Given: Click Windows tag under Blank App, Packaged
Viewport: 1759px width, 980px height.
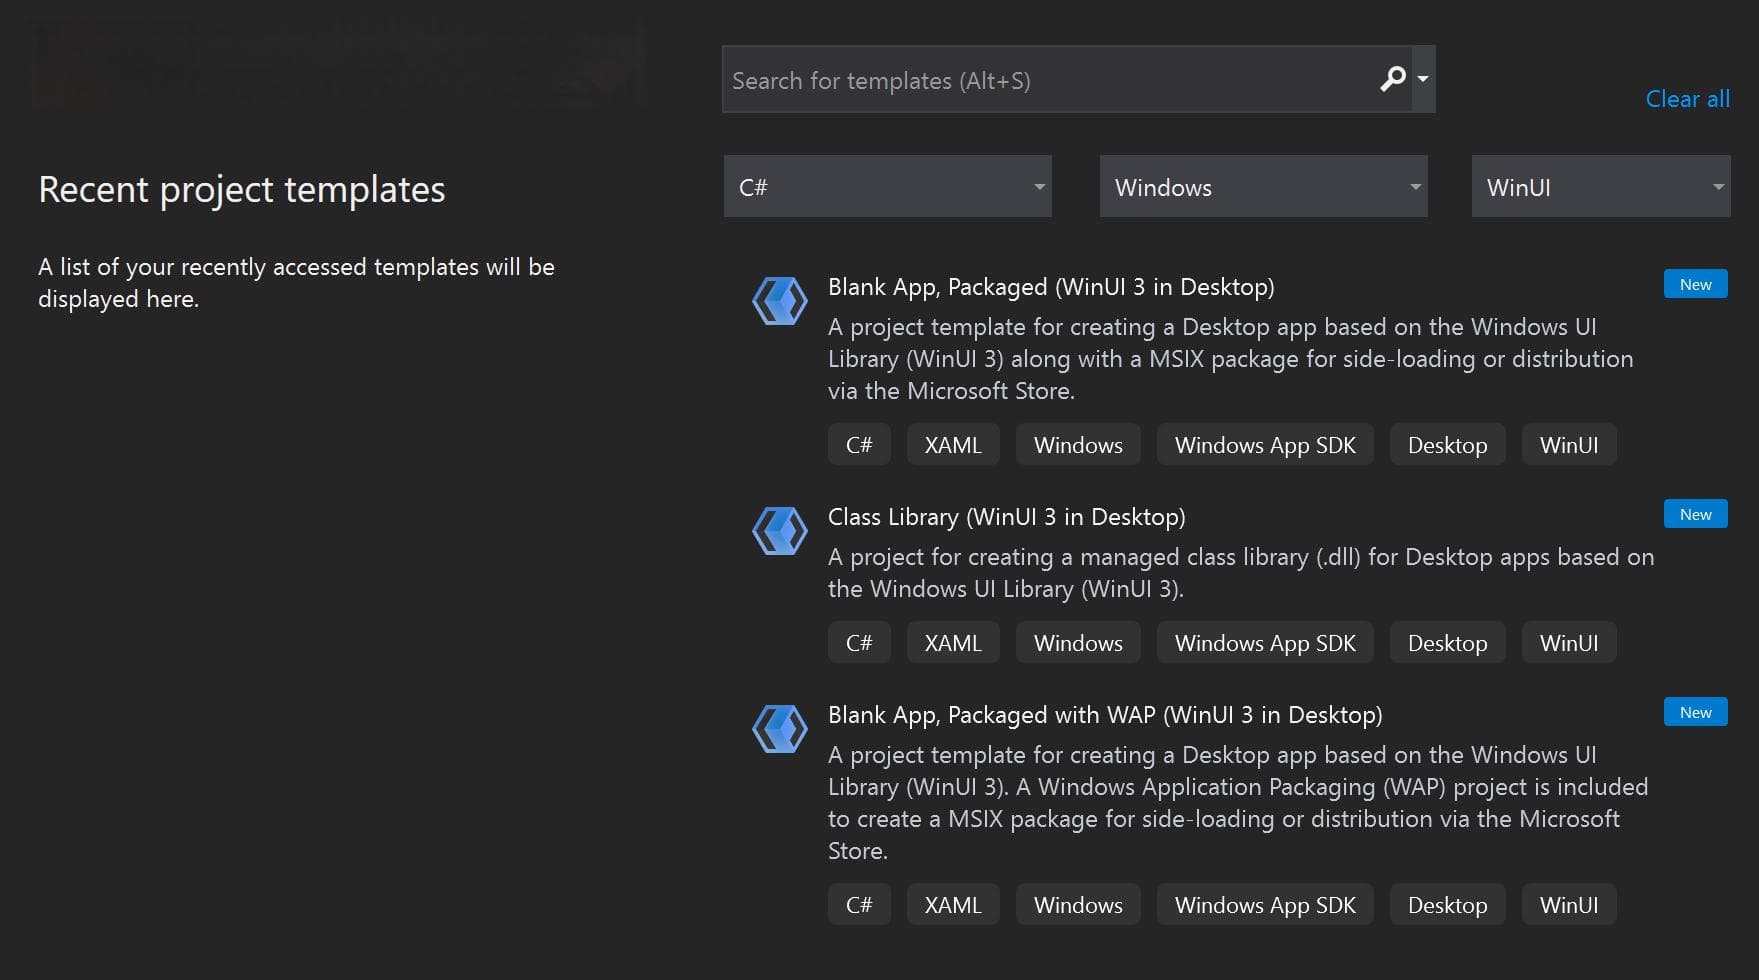Looking at the screenshot, I should [x=1078, y=445].
